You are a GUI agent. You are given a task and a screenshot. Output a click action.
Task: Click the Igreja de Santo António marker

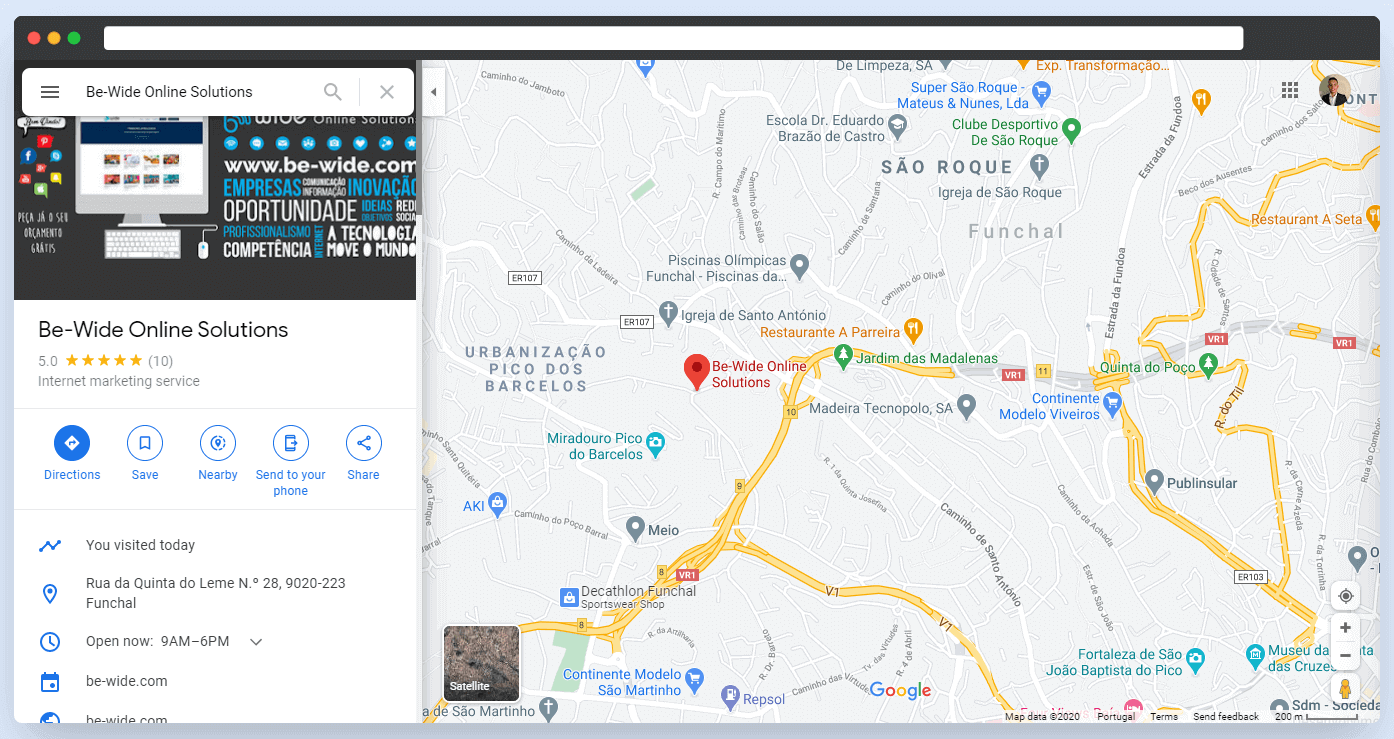pos(668,312)
